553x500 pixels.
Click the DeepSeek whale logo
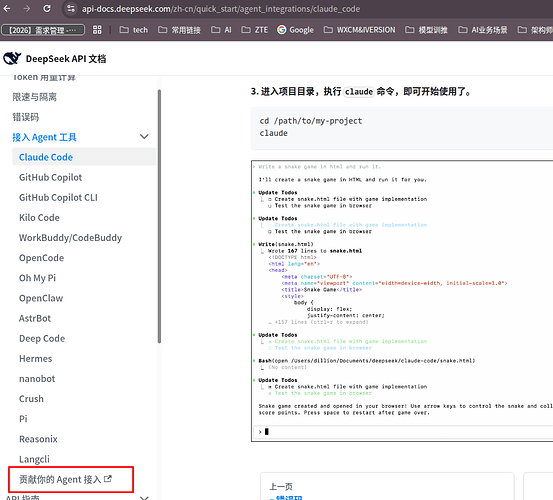click(12, 59)
